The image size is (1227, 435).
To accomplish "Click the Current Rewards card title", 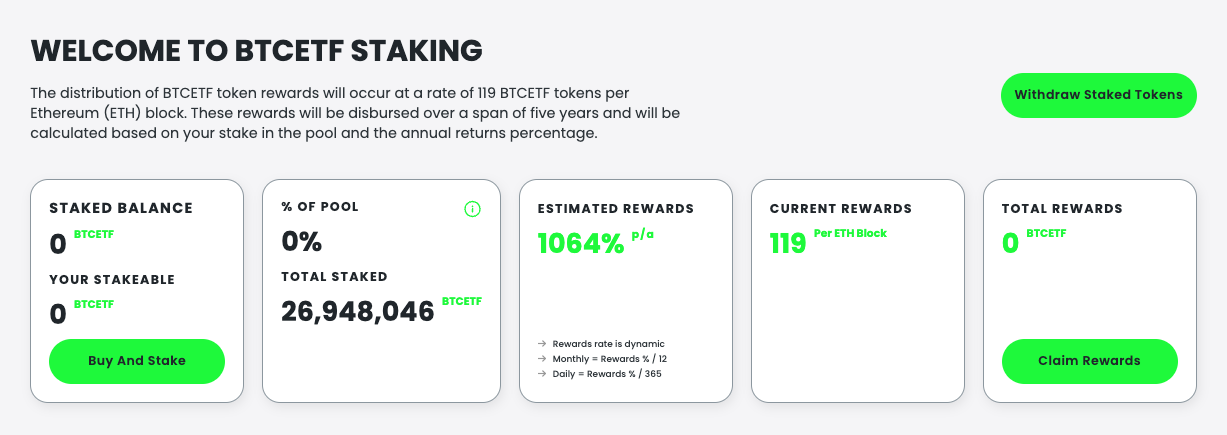I will click(x=841, y=209).
